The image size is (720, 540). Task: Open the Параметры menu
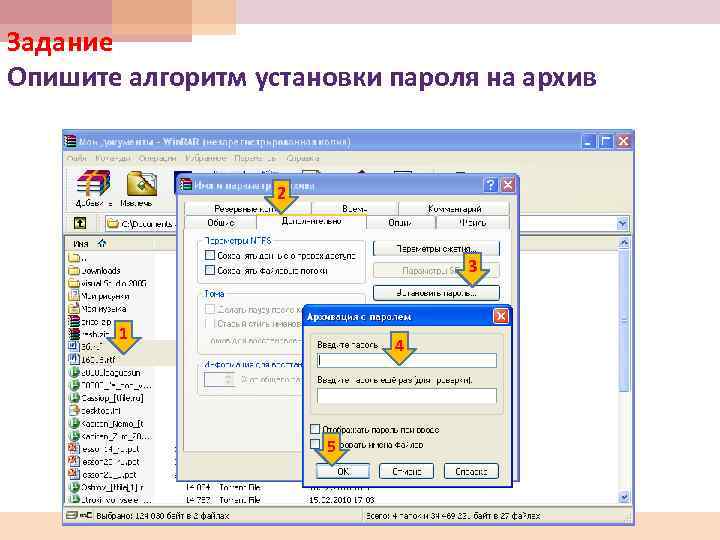click(x=256, y=158)
